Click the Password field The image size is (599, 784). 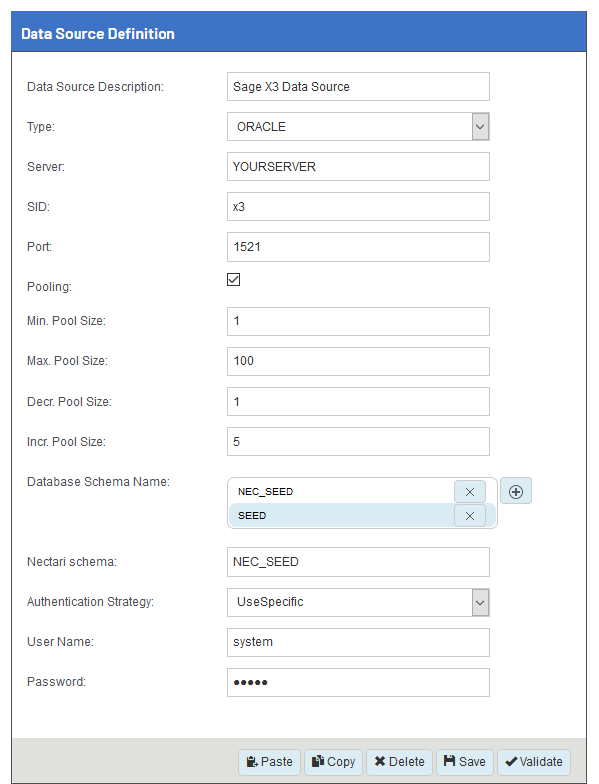[x=358, y=682]
